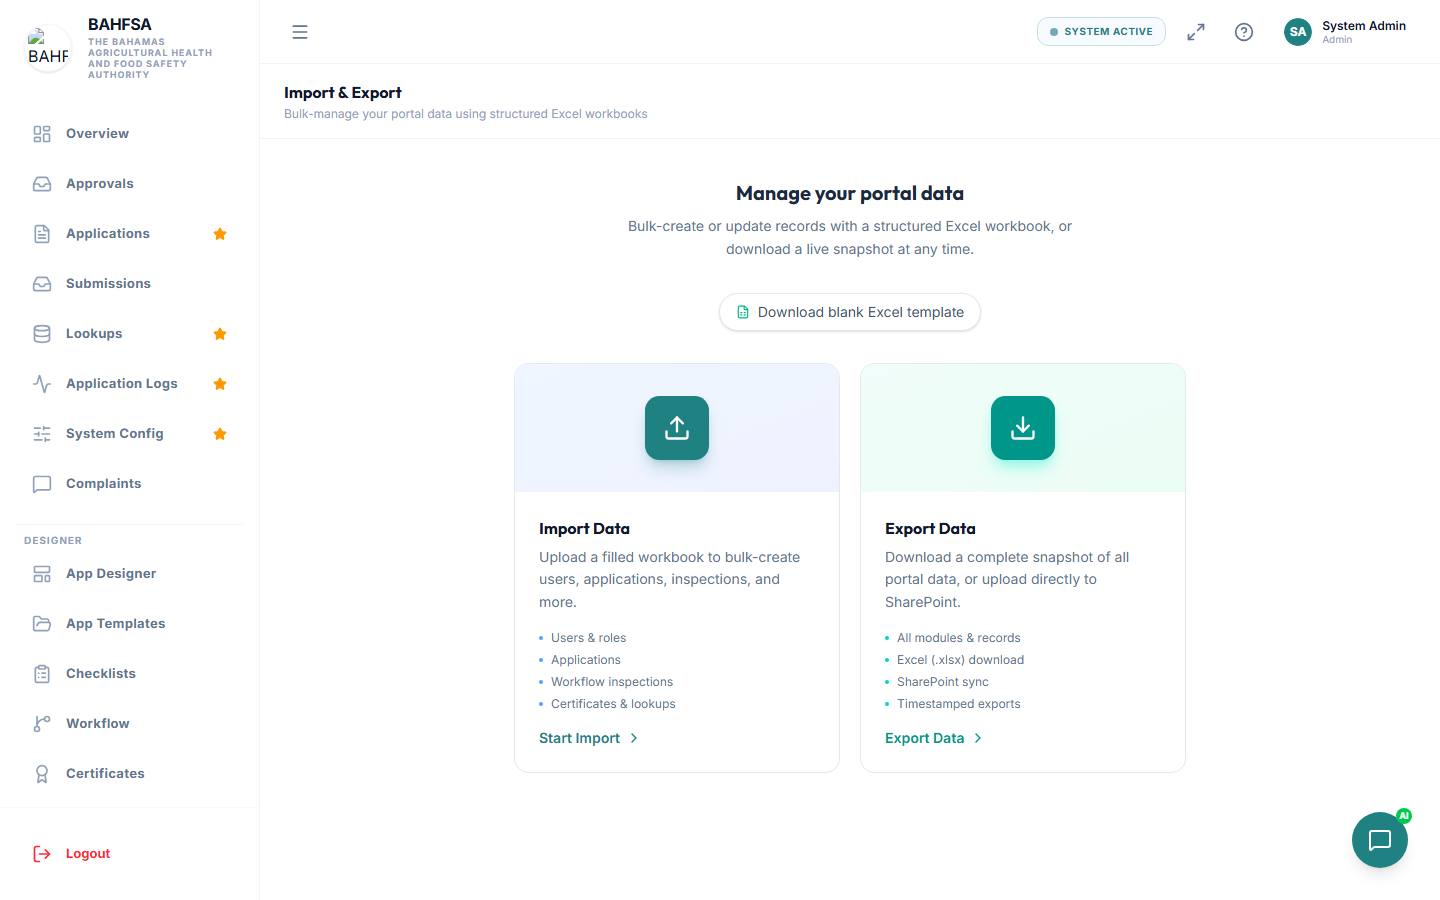Click the SA user avatar
Viewport: 1440px width, 900px height.
click(1298, 32)
